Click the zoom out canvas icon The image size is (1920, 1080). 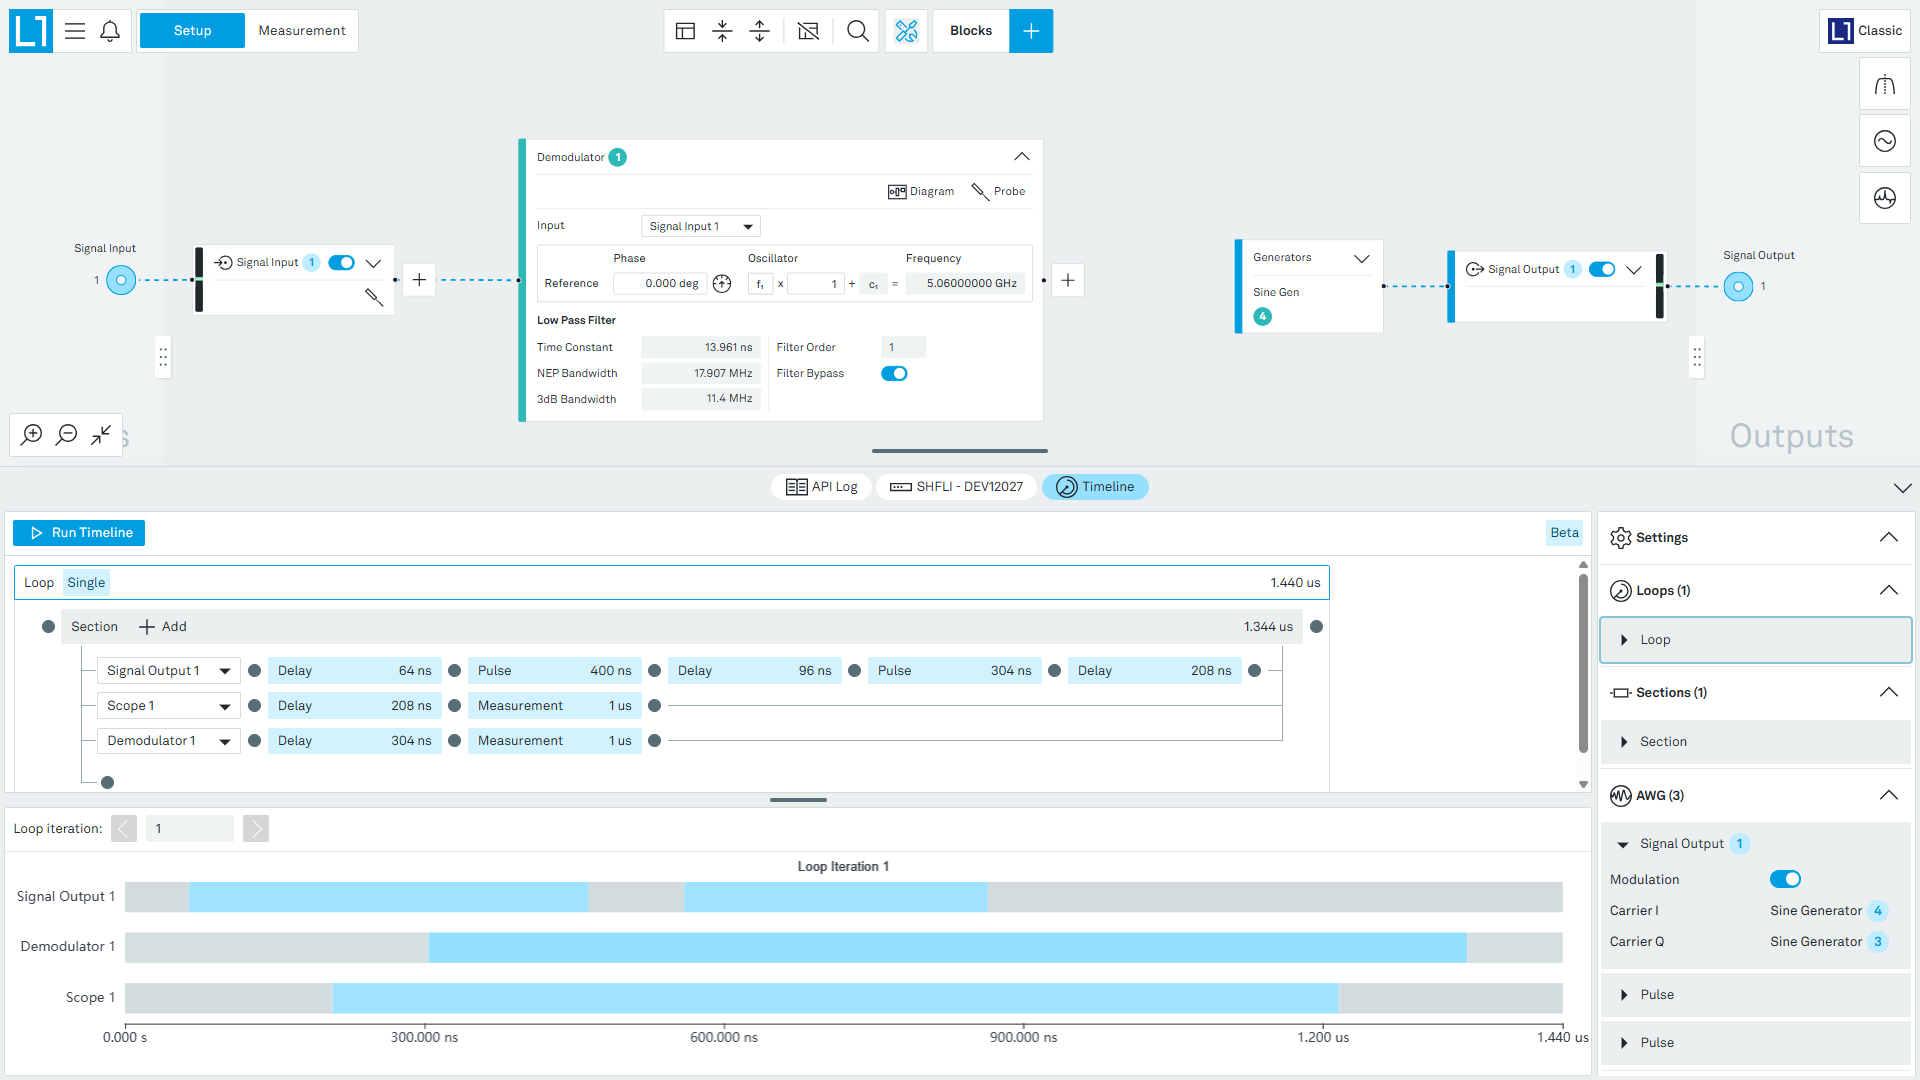[x=67, y=434]
